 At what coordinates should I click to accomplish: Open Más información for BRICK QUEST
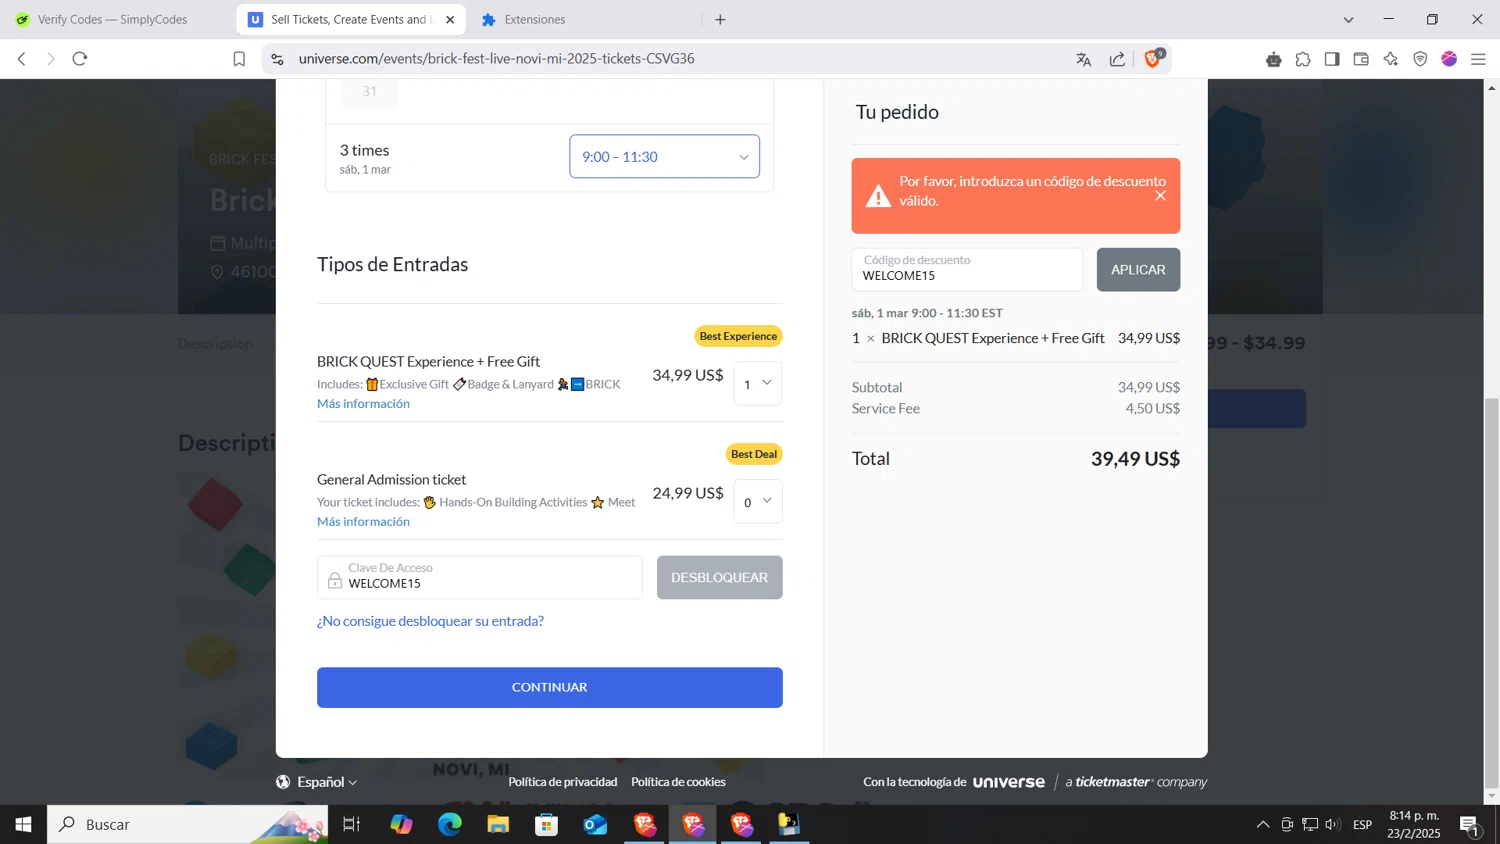(x=363, y=404)
